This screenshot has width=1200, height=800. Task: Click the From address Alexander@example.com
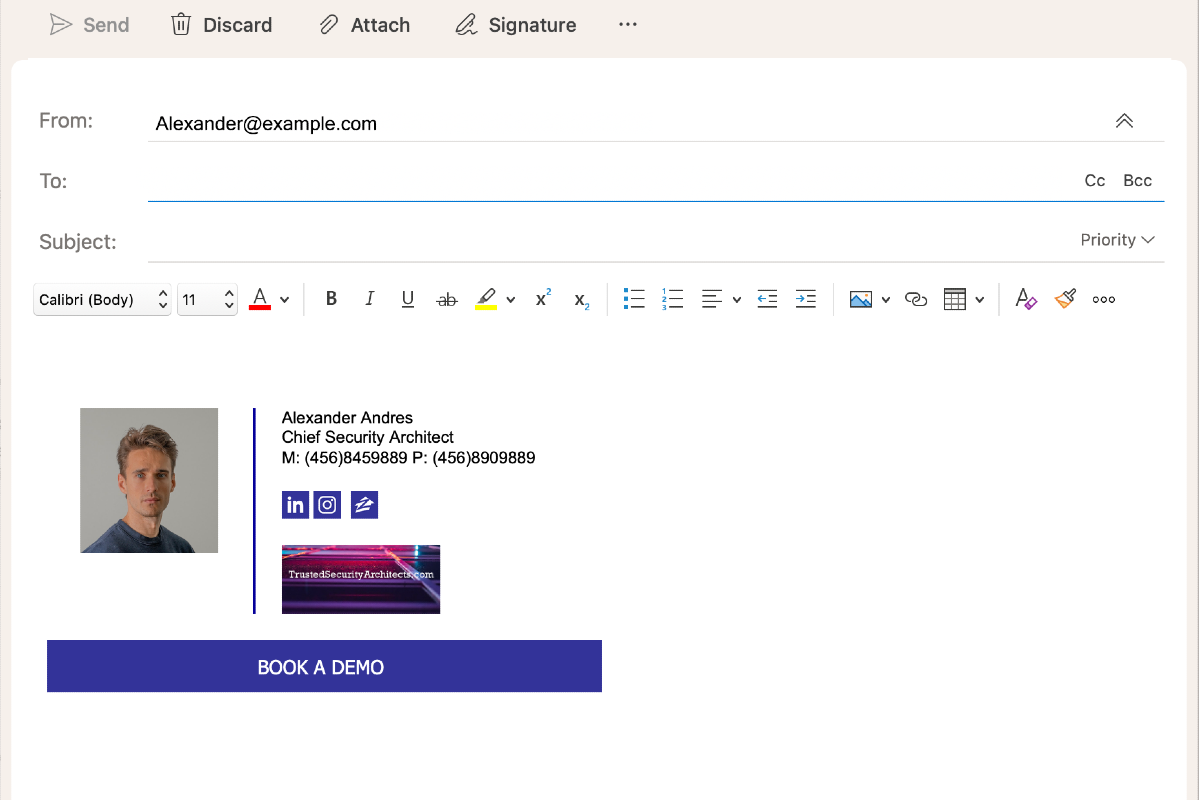266,124
